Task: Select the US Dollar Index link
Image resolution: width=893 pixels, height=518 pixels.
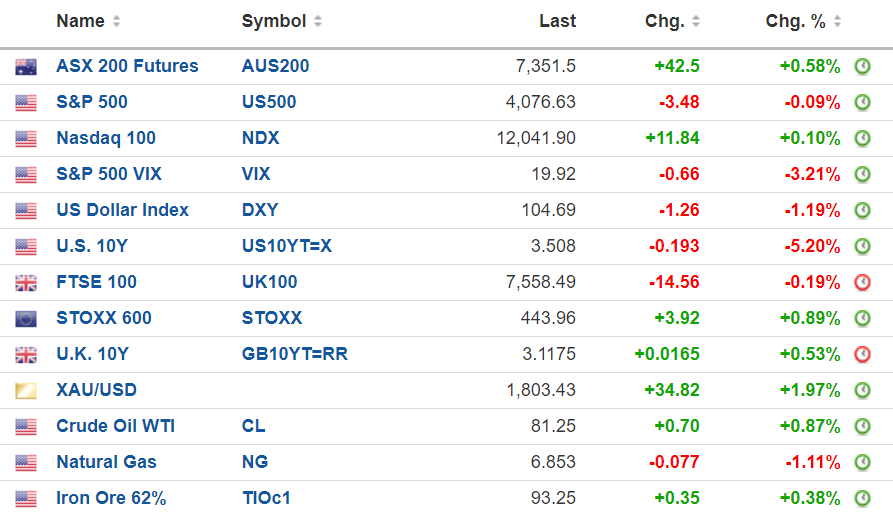Action: pos(122,210)
